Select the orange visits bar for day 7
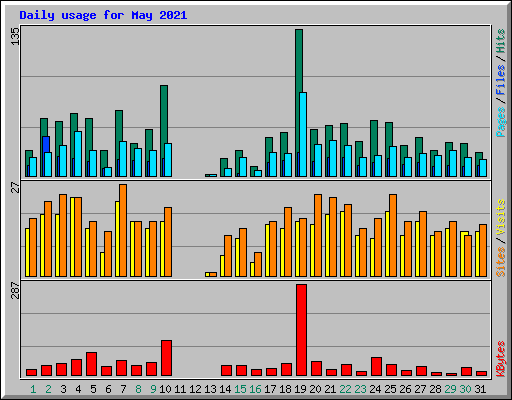512x400 pixels. point(123,230)
